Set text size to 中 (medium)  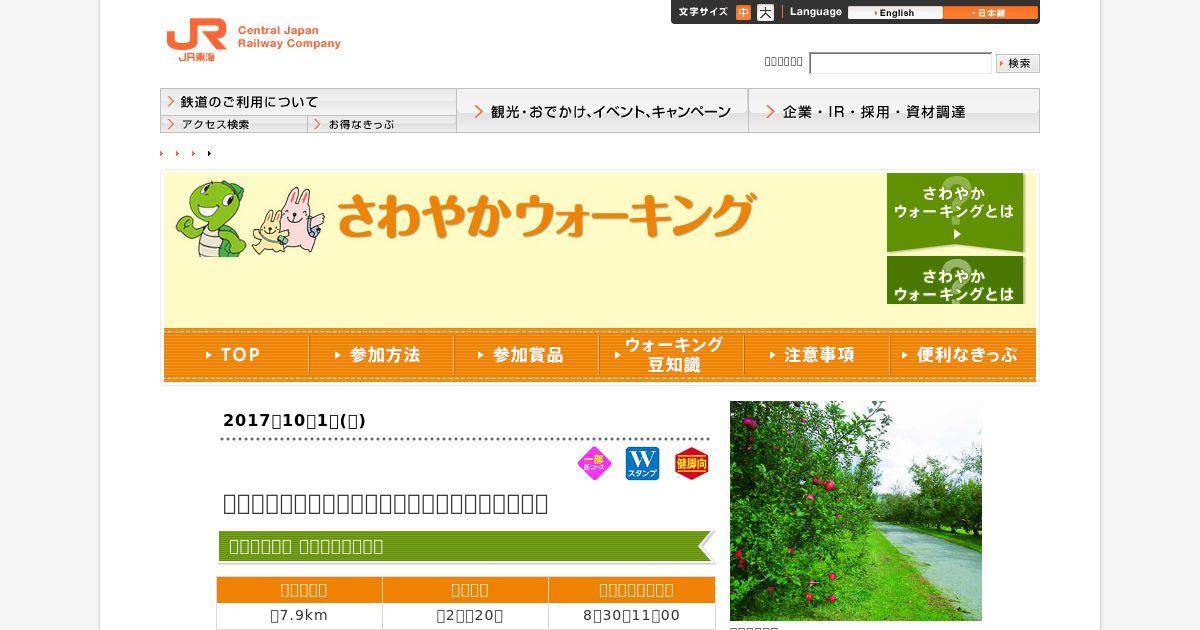point(743,13)
